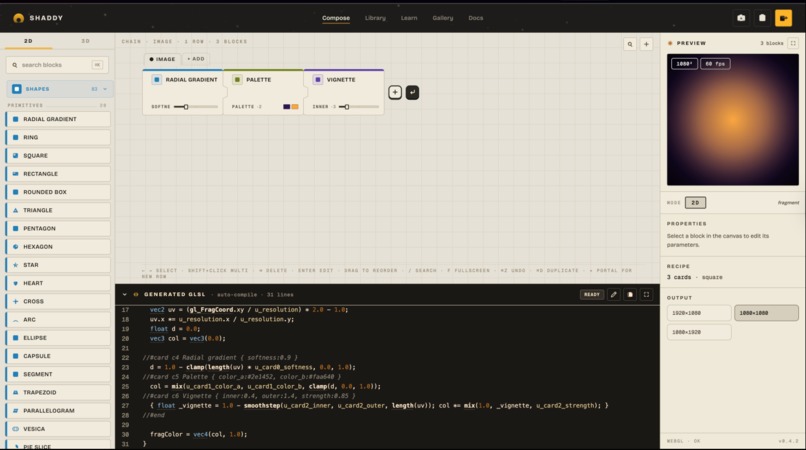
Task: Select the Image chain tab
Action: pos(162,59)
